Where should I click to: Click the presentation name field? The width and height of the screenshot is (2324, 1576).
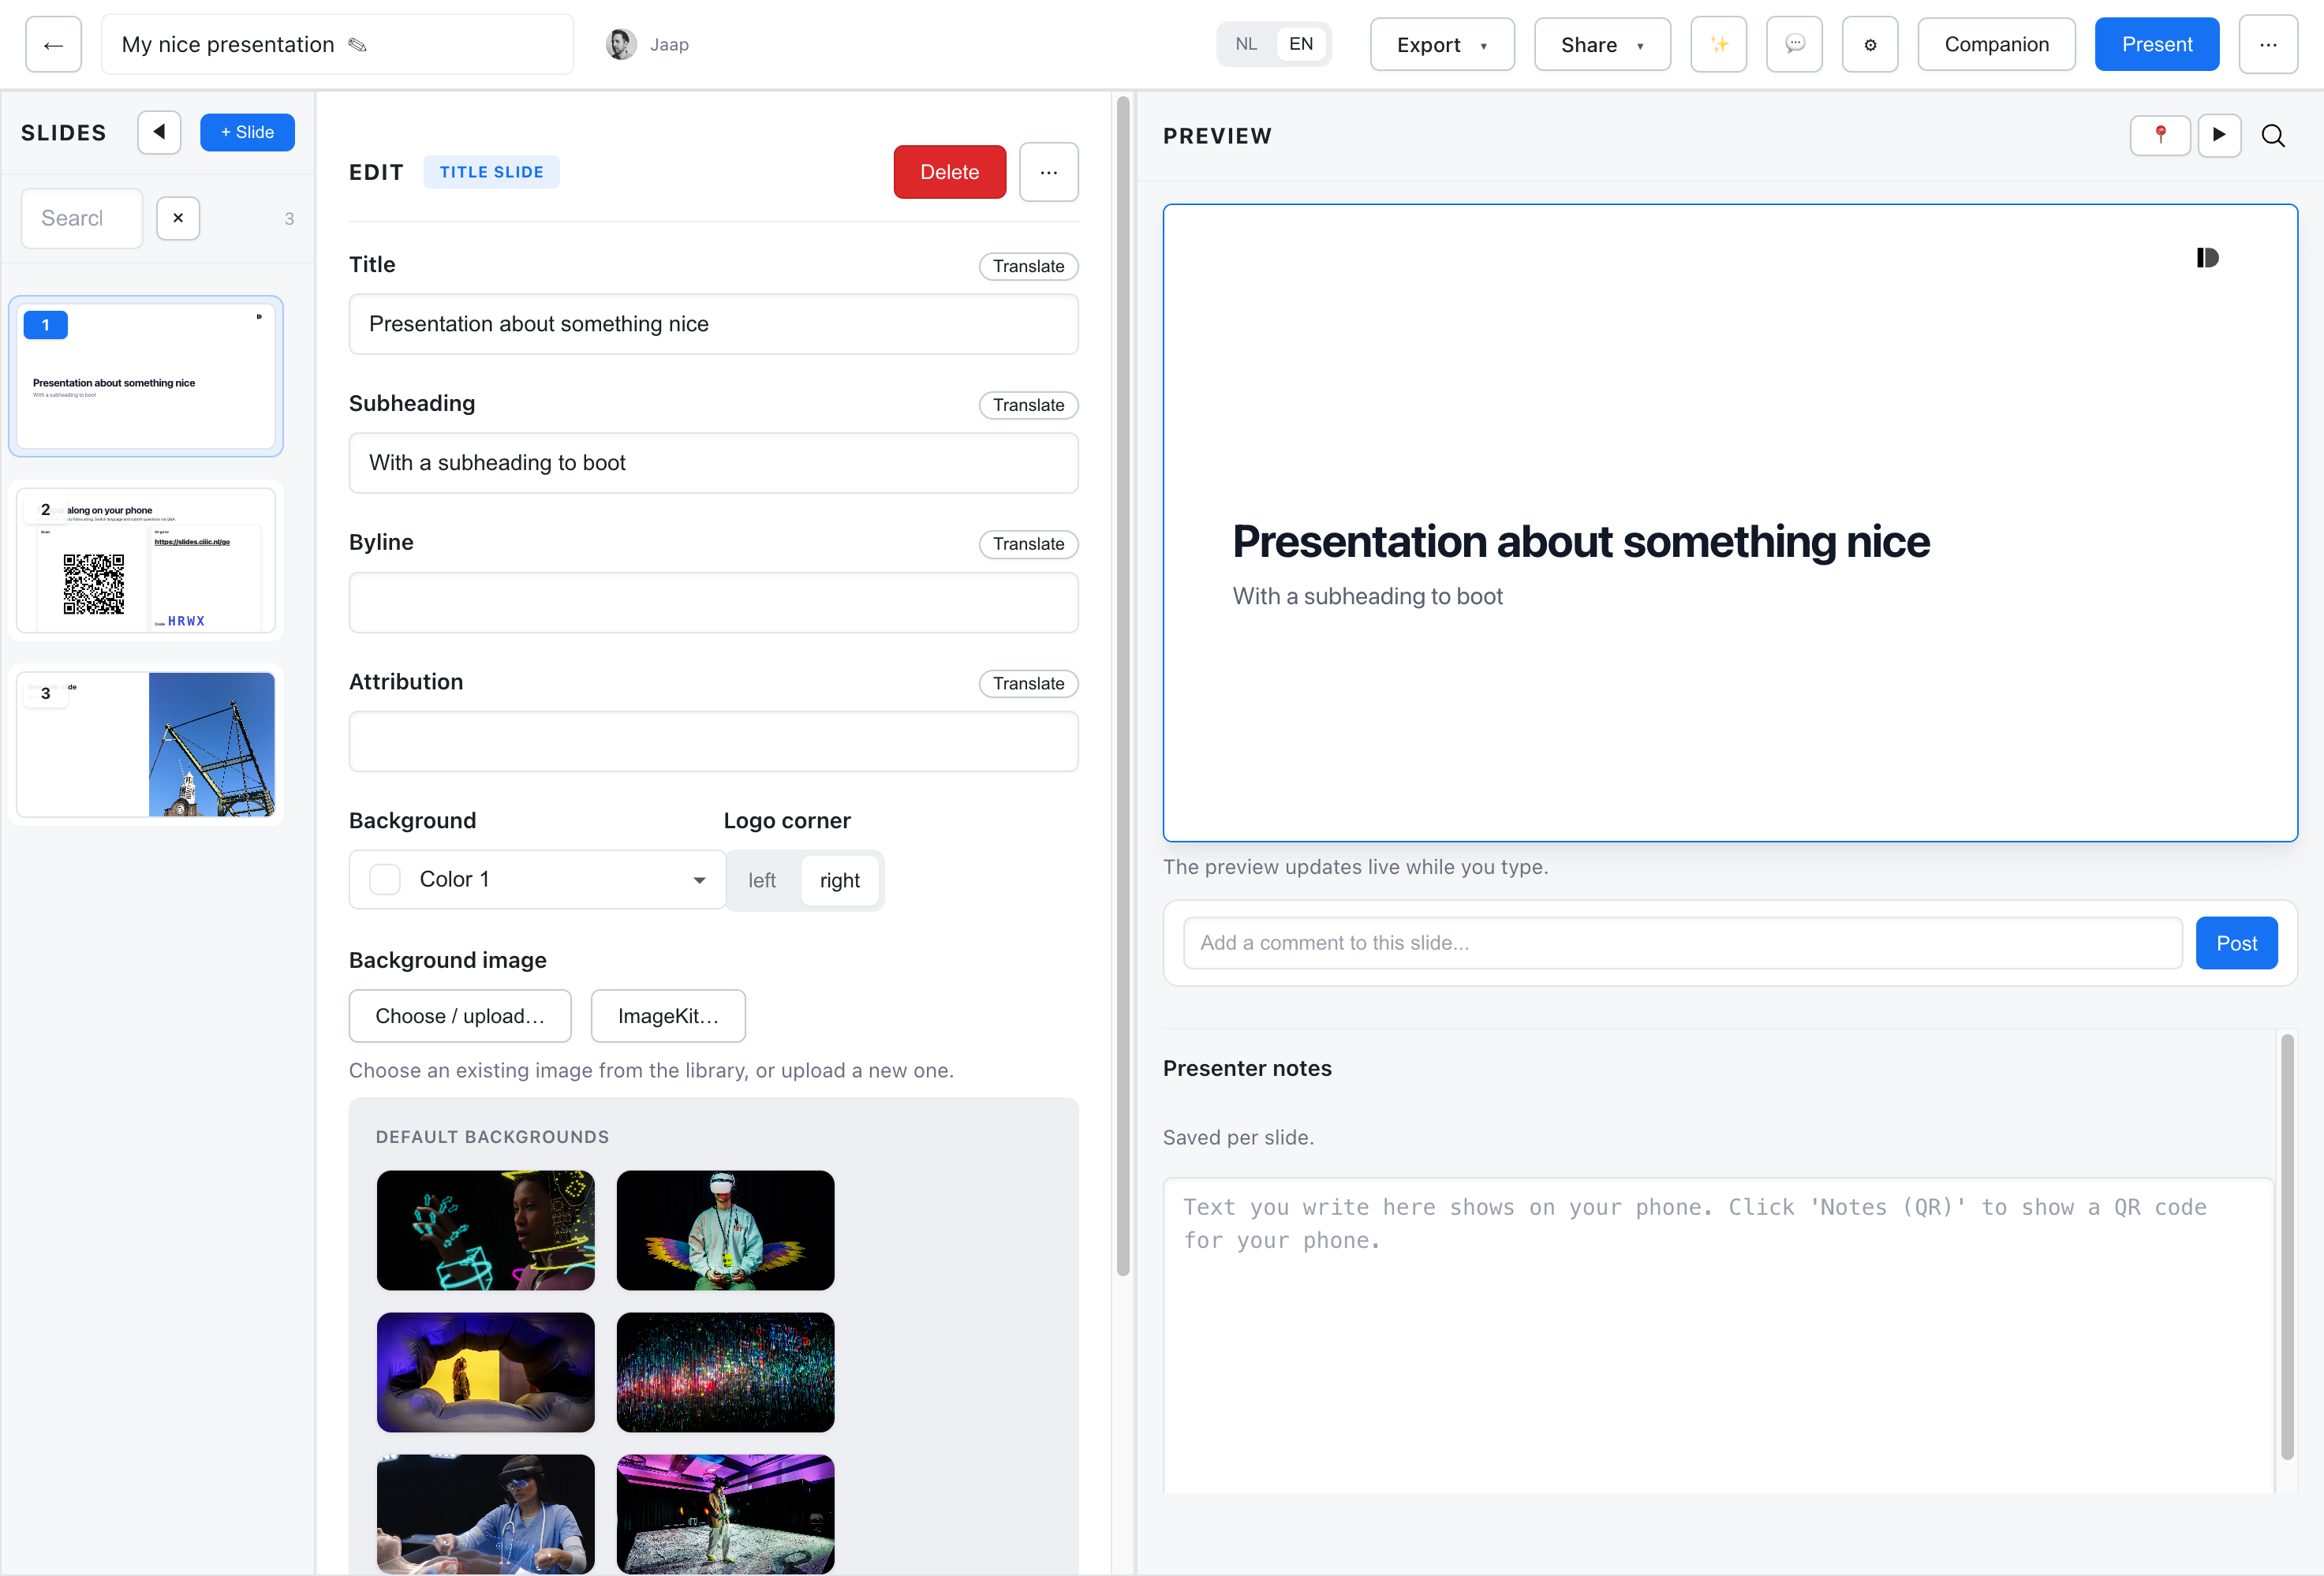tap(337, 45)
